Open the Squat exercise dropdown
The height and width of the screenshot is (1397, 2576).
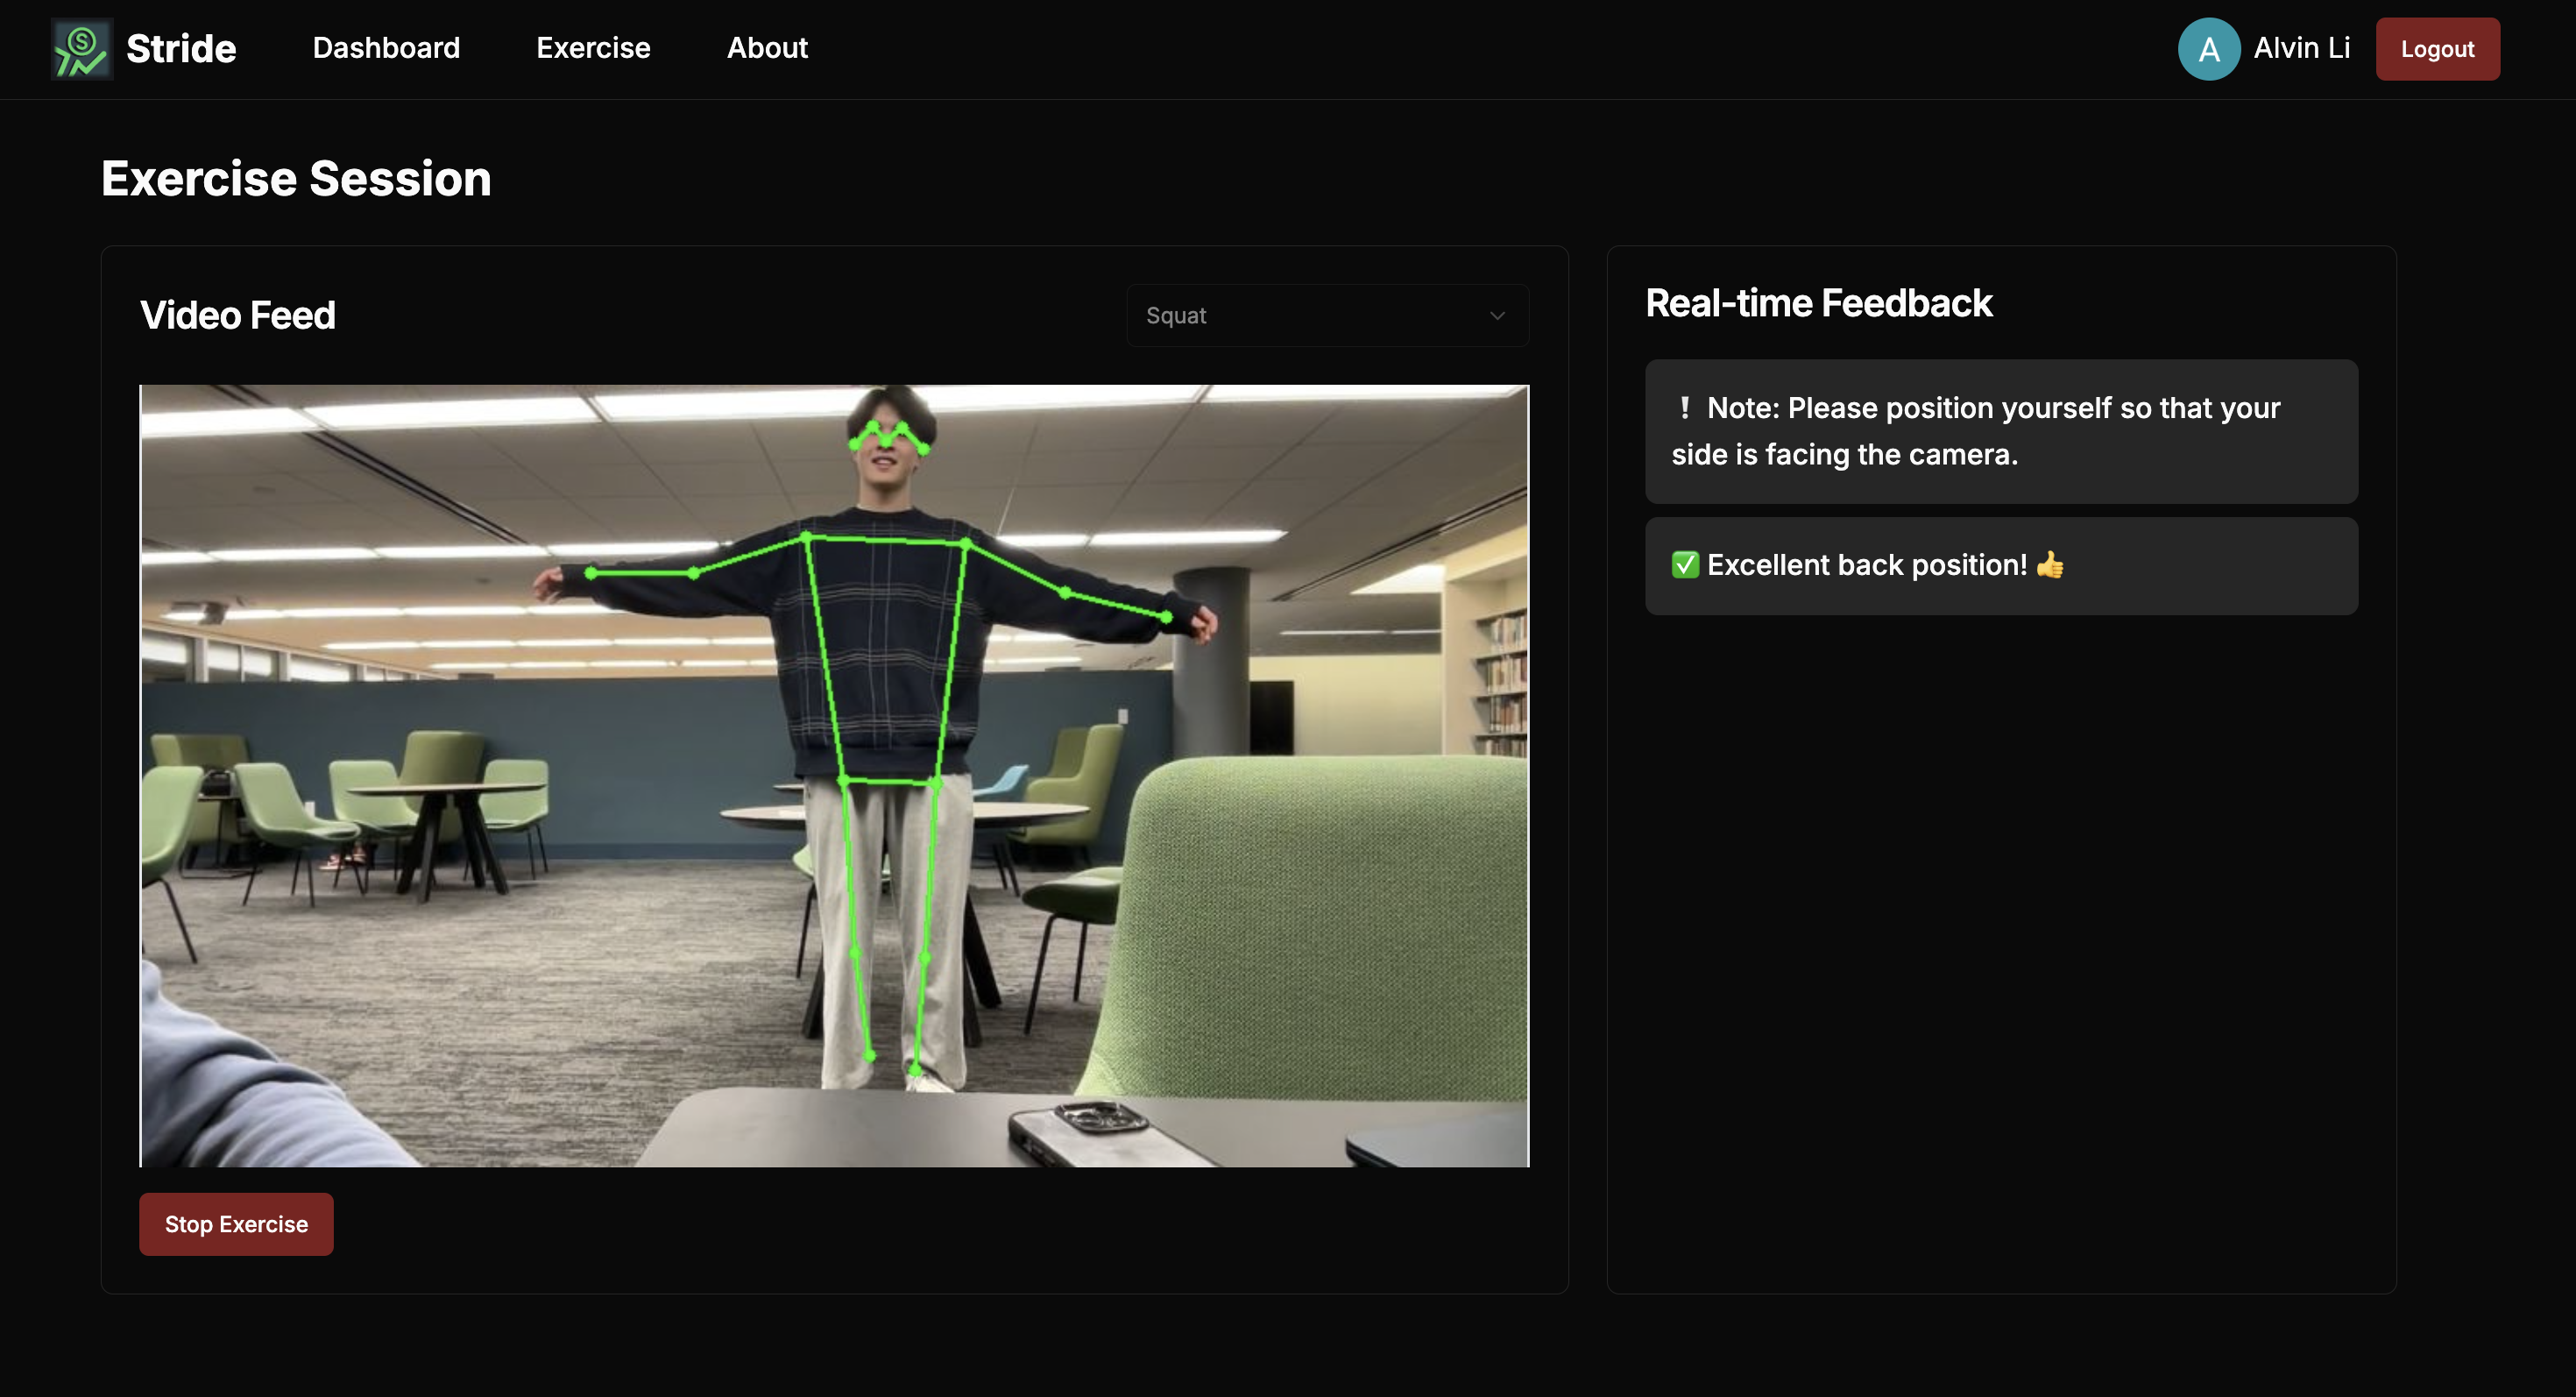point(1326,316)
